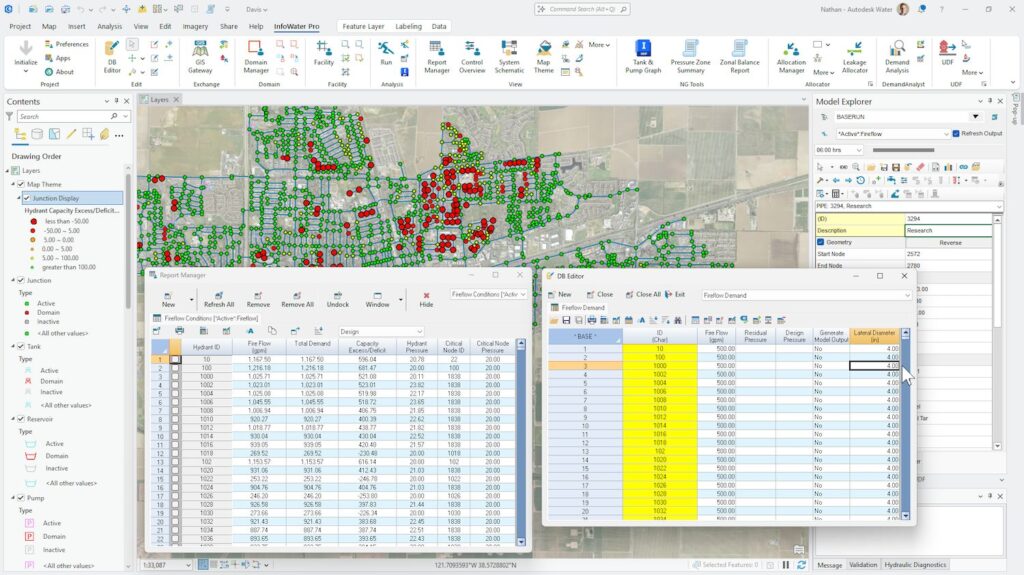
Task: Toggle the Refresh Output checkbox
Action: [x=956, y=133]
